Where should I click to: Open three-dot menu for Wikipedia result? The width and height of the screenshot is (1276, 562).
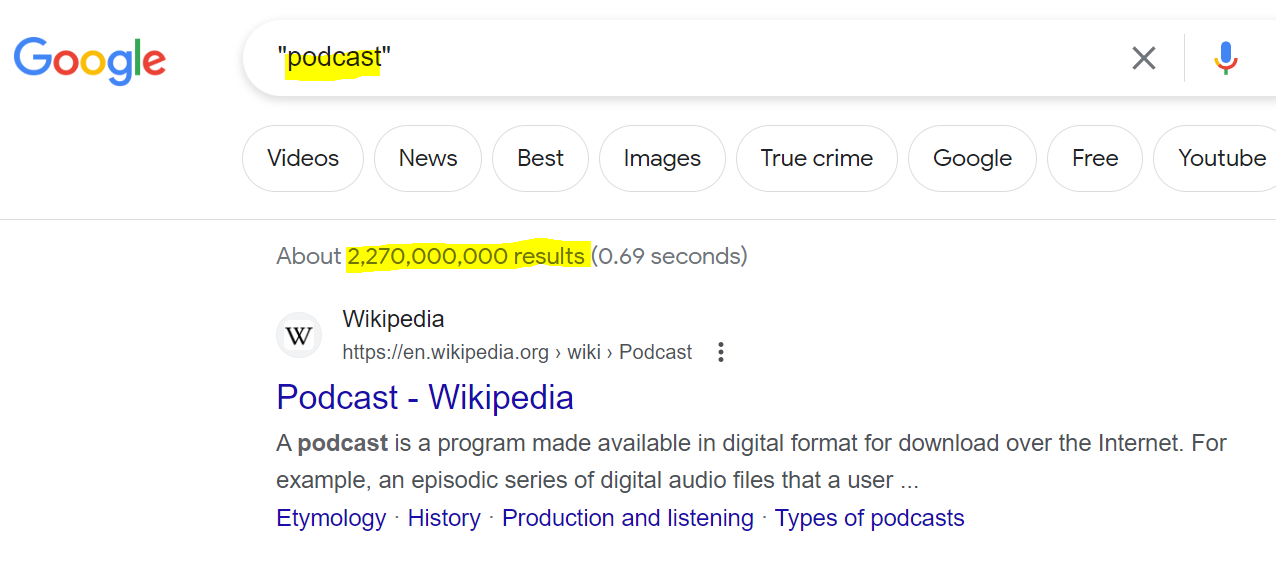720,352
